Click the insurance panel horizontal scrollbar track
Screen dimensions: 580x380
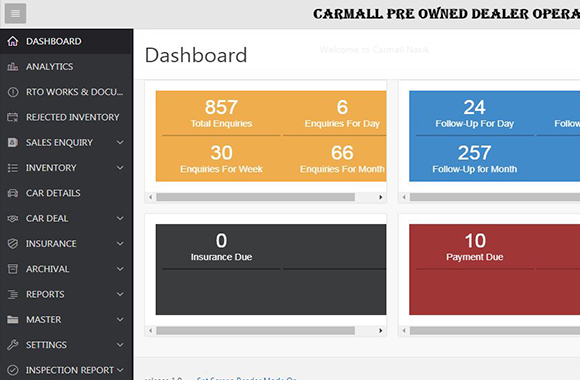tap(255, 330)
